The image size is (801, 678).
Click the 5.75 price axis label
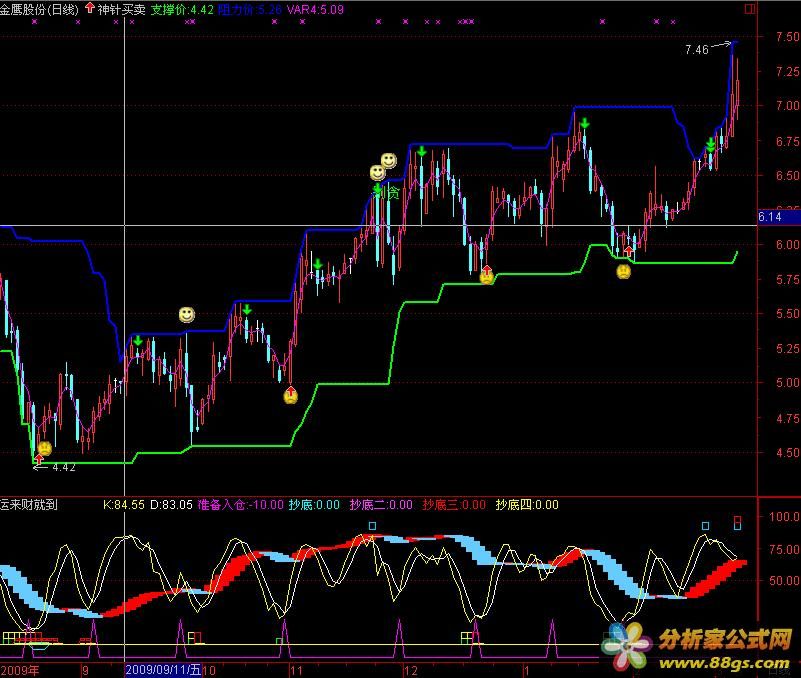point(787,279)
